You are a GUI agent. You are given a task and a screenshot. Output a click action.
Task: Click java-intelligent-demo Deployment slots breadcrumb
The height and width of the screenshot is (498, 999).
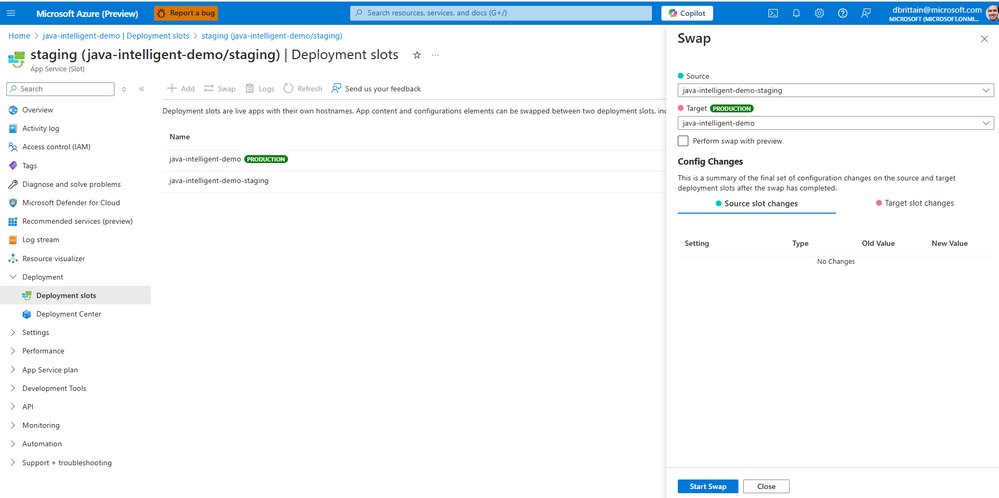point(115,36)
